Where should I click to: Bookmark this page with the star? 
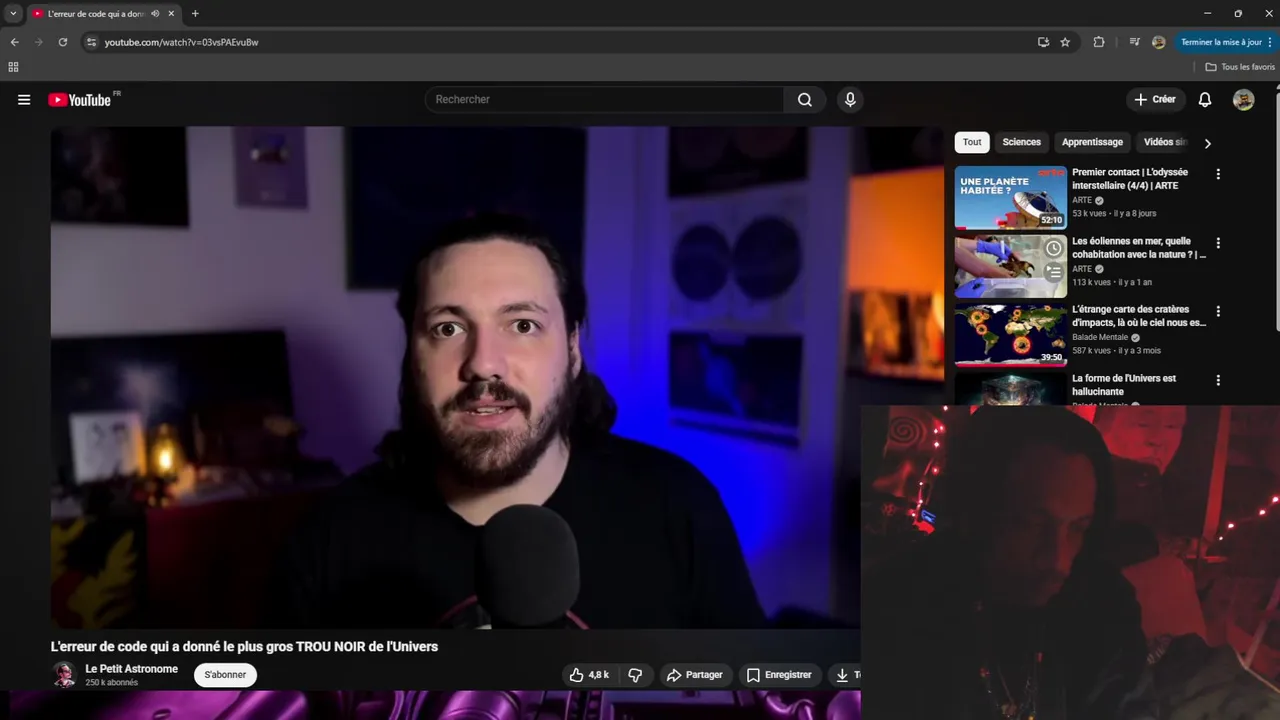1065,42
